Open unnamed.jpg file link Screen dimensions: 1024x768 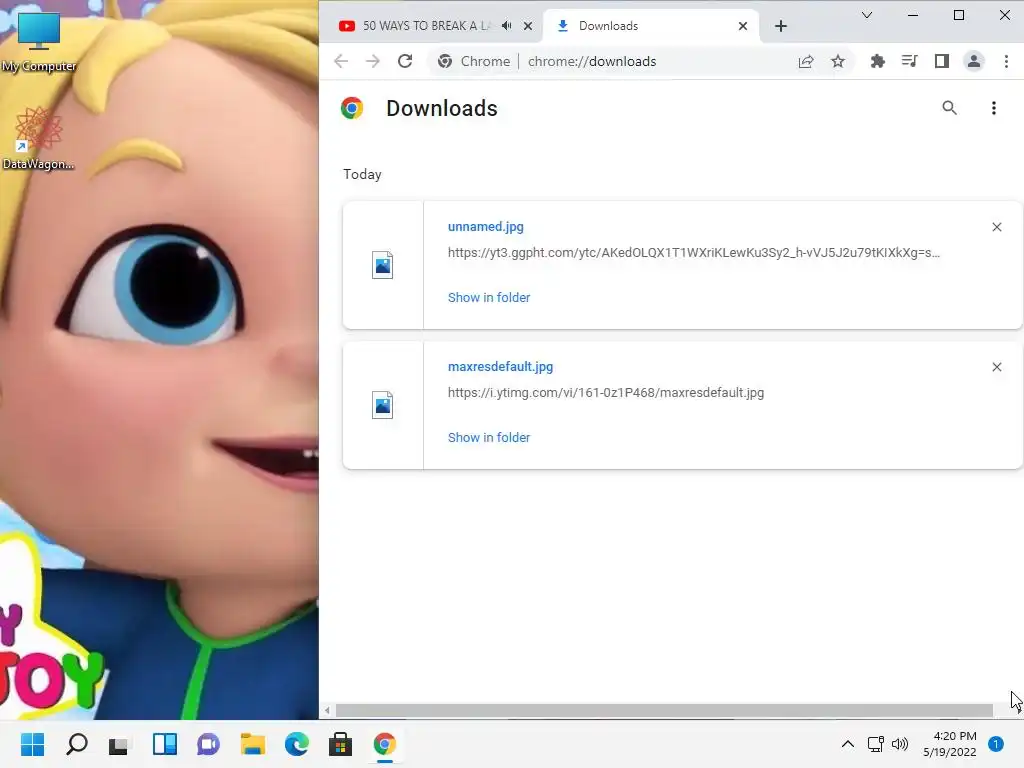[485, 227]
